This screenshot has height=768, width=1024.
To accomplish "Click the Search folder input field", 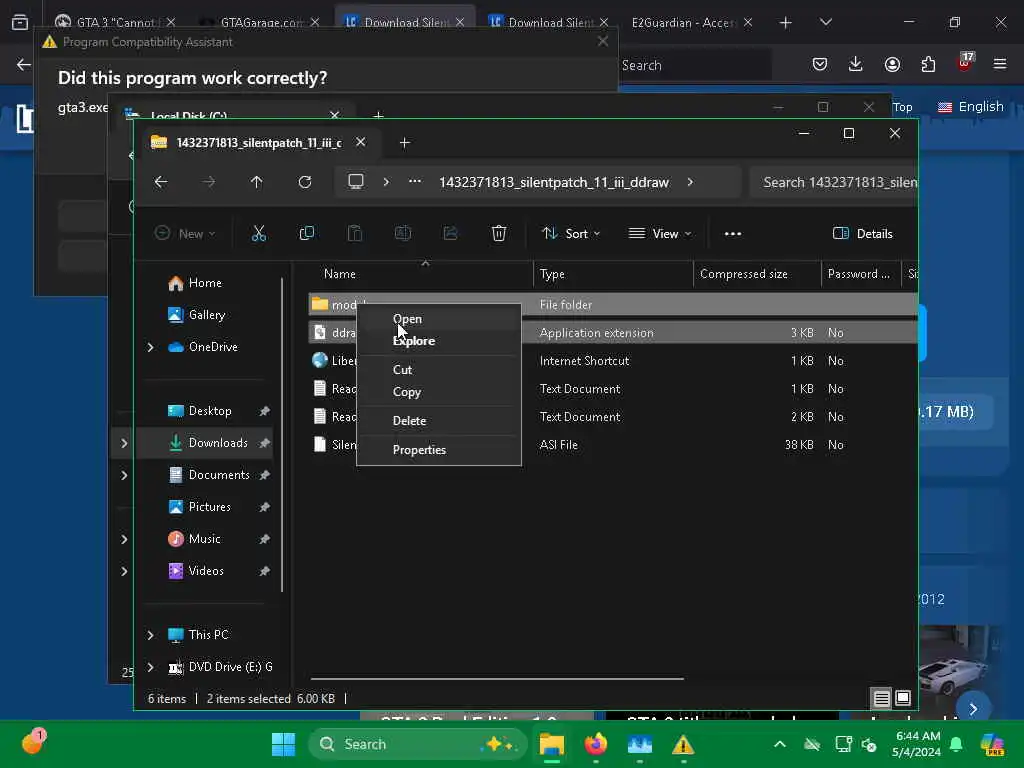I will (x=836, y=182).
